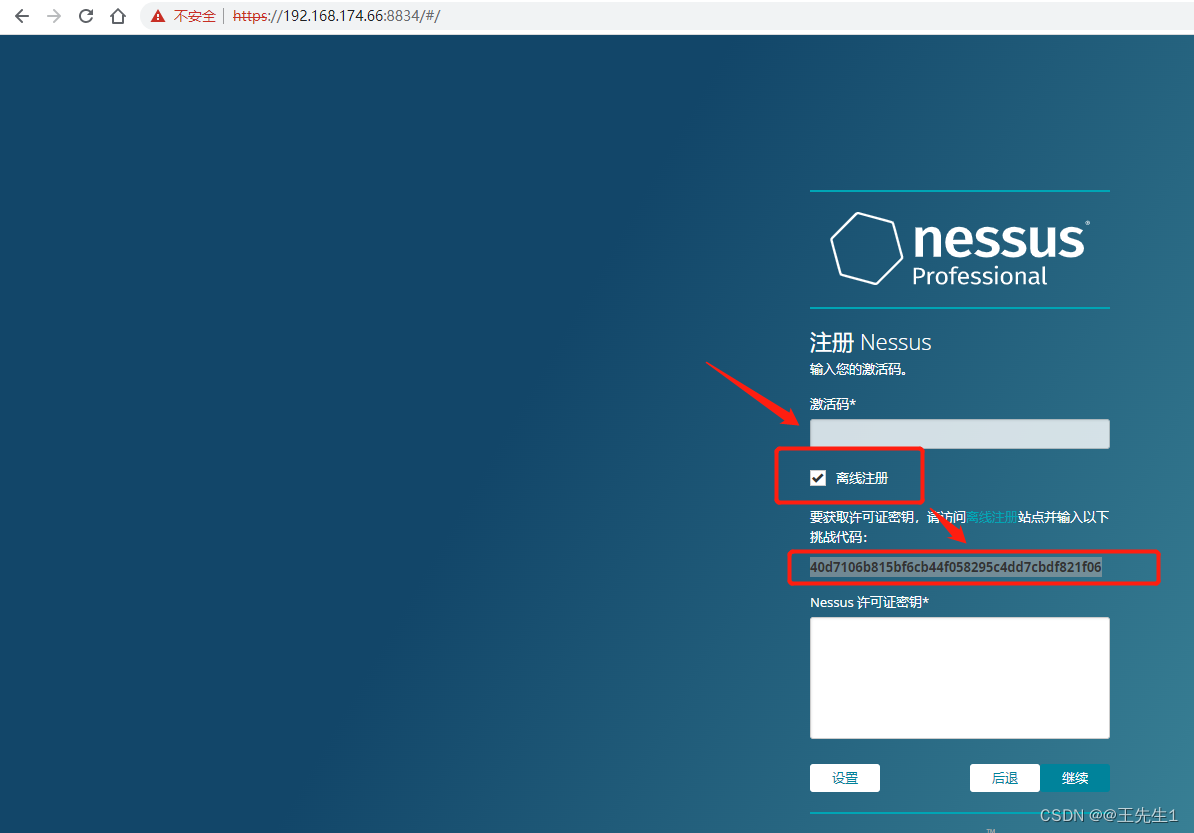Click the Nessus 许可证密钥 text area
This screenshot has width=1194, height=833.
959,677
